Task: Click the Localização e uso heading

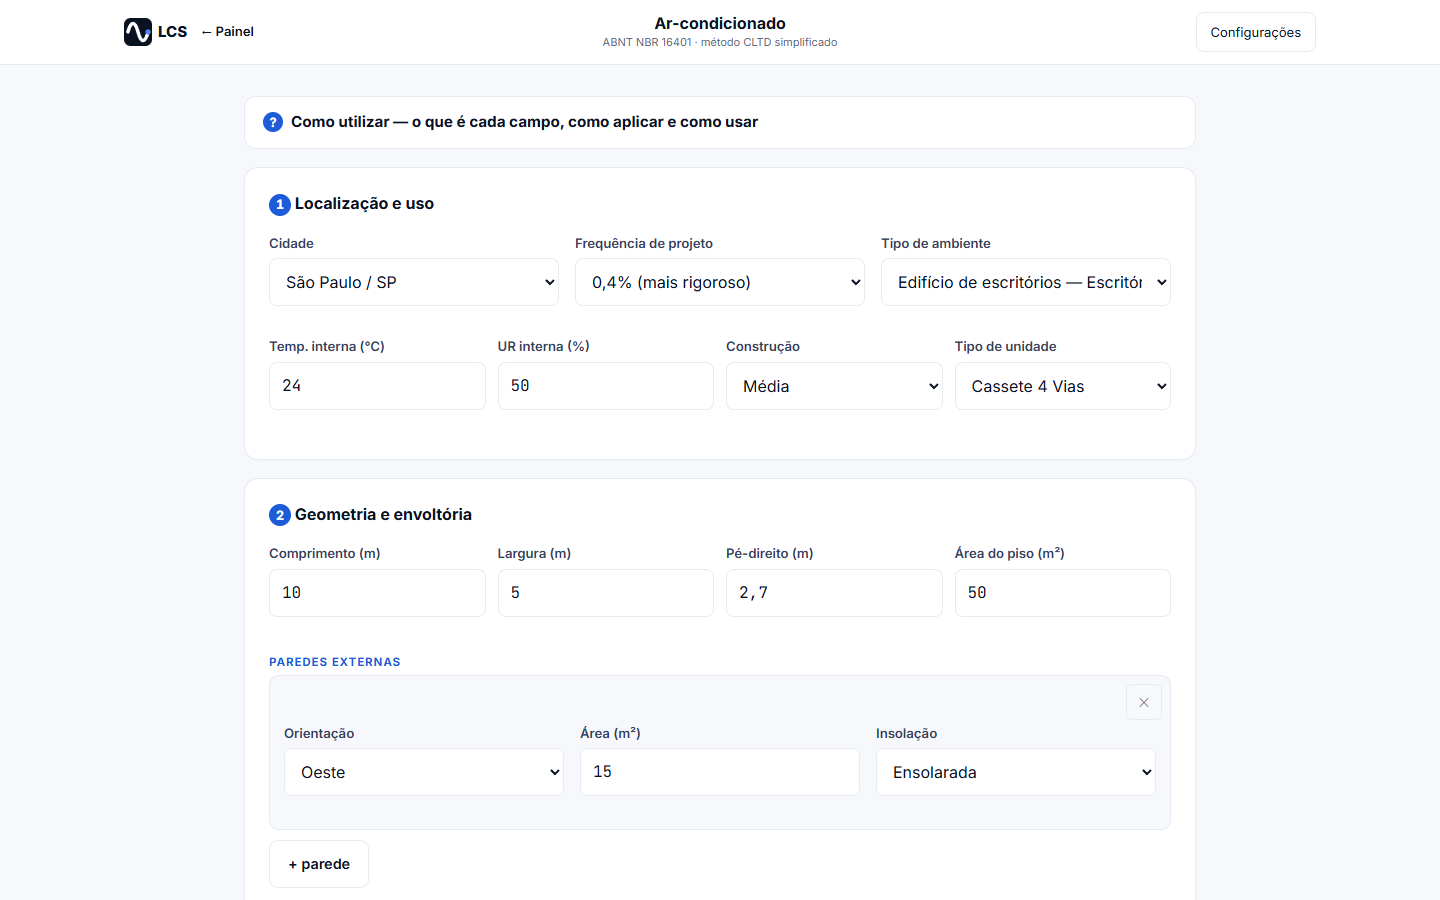Action: pyautogui.click(x=364, y=204)
